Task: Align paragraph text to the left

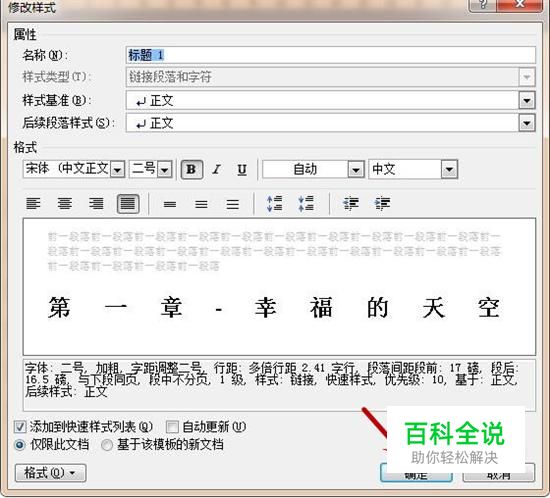Action: 33,203
